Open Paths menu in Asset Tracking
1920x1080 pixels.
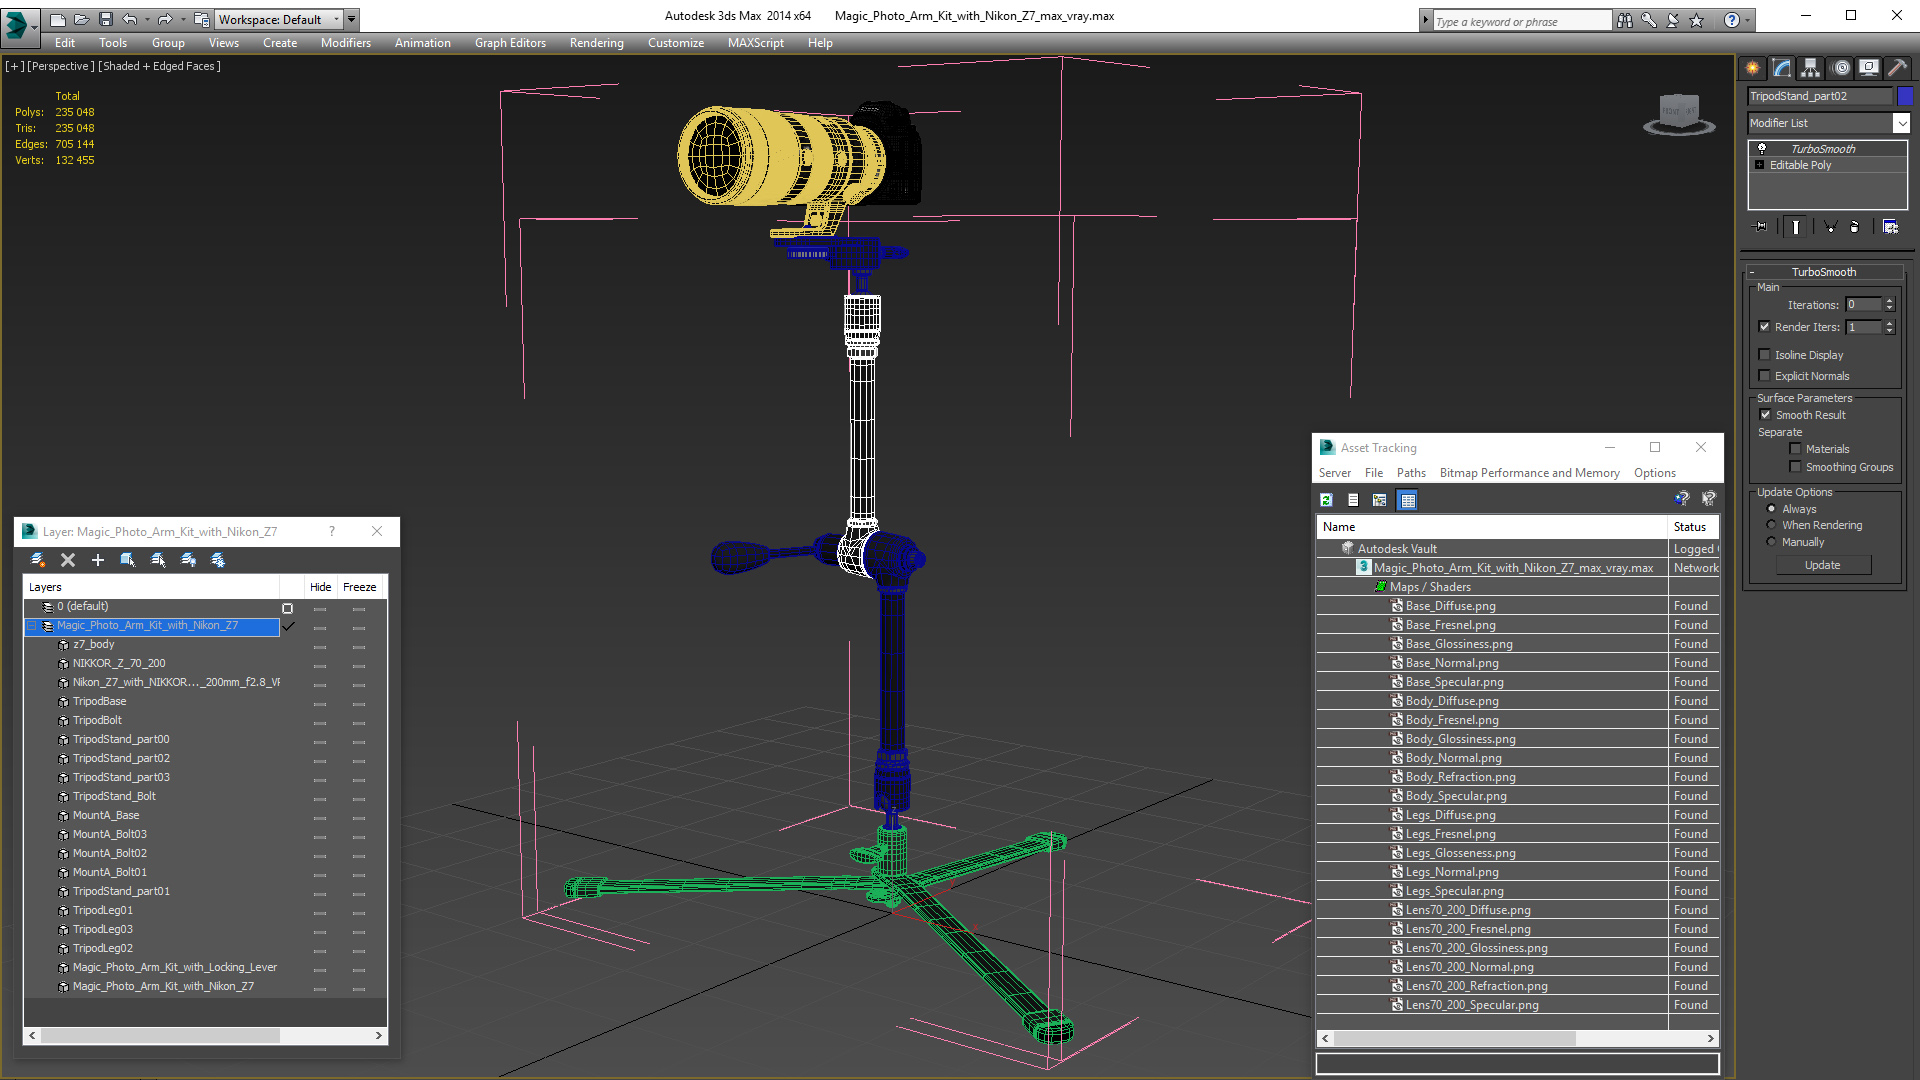pyautogui.click(x=1411, y=473)
